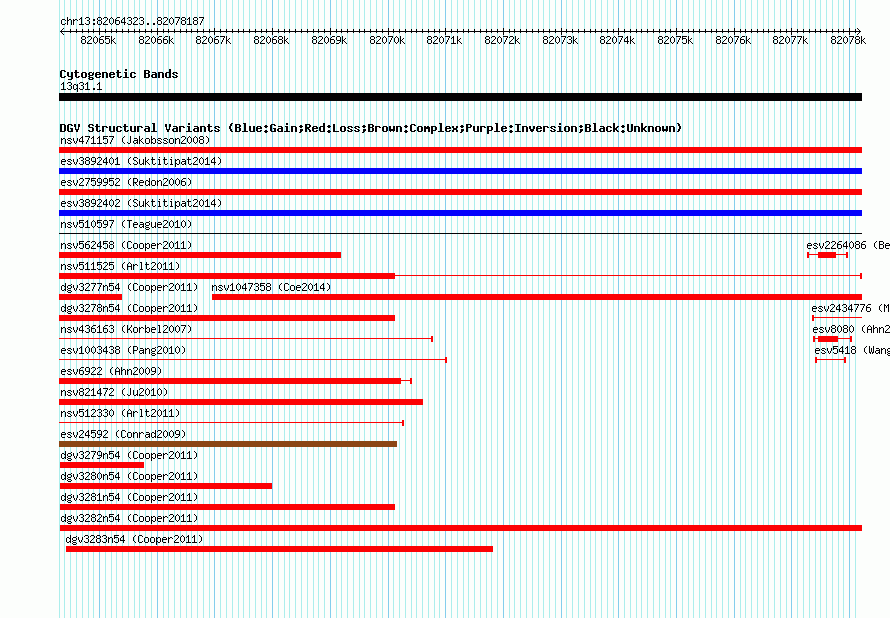
Task: Open nsv562458 (Cooper2011) label
Action: [x=126, y=245]
